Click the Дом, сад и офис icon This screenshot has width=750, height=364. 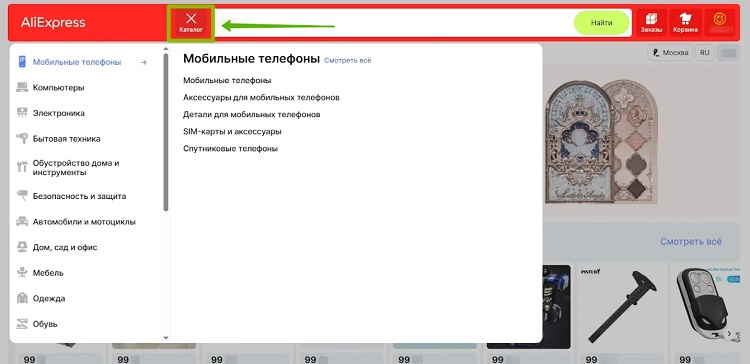tap(22, 247)
